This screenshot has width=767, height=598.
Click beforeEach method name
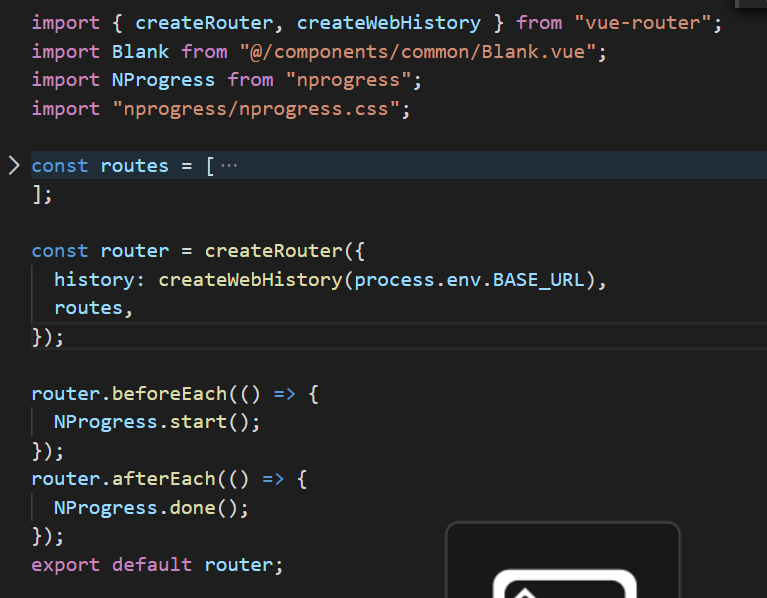point(169,394)
